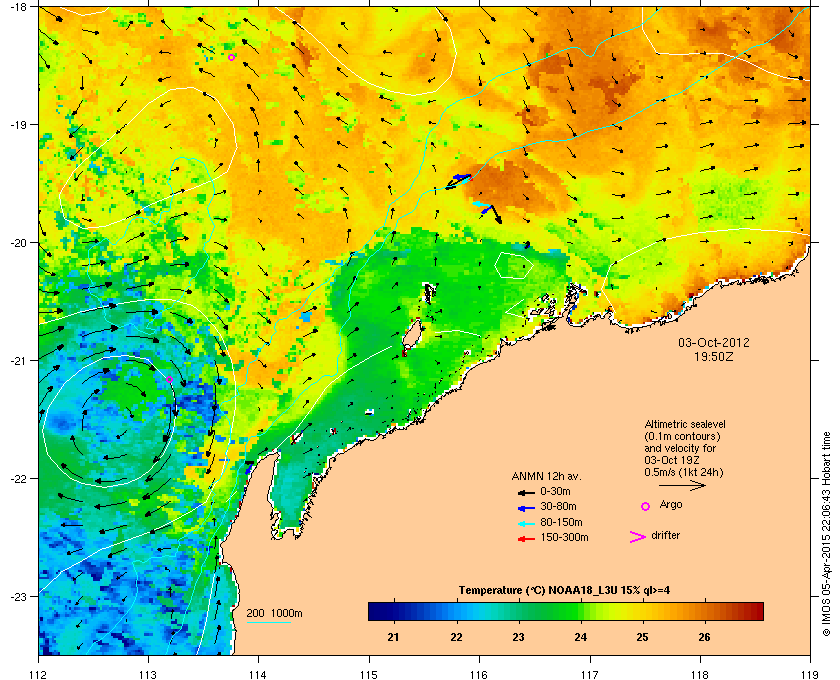Click the colorbar tick label 24
Viewport: 840px width, 680px height.
click(580, 637)
